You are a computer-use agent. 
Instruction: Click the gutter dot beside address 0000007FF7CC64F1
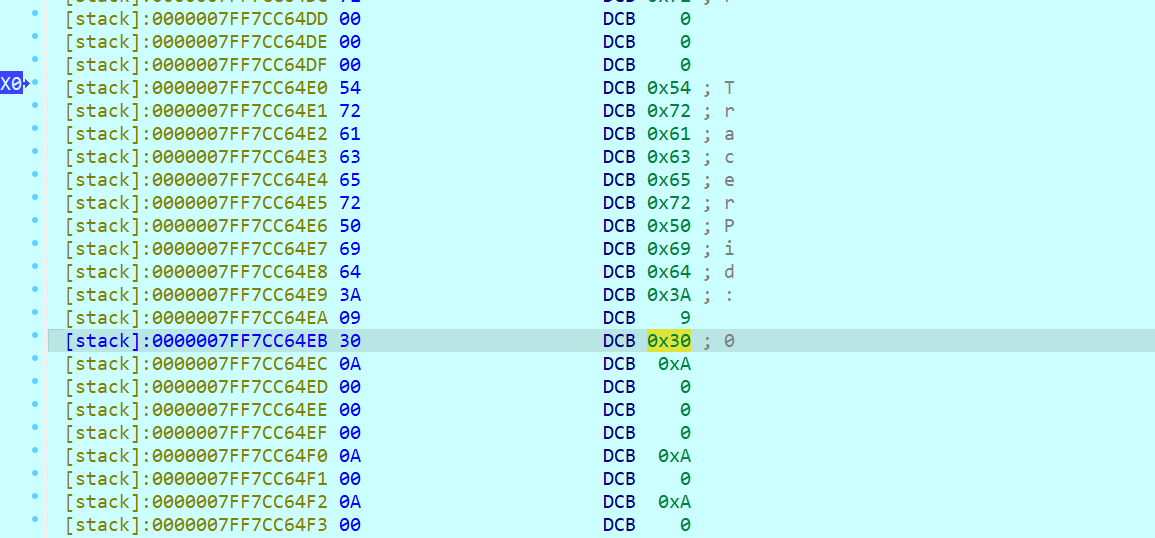coord(36,475)
